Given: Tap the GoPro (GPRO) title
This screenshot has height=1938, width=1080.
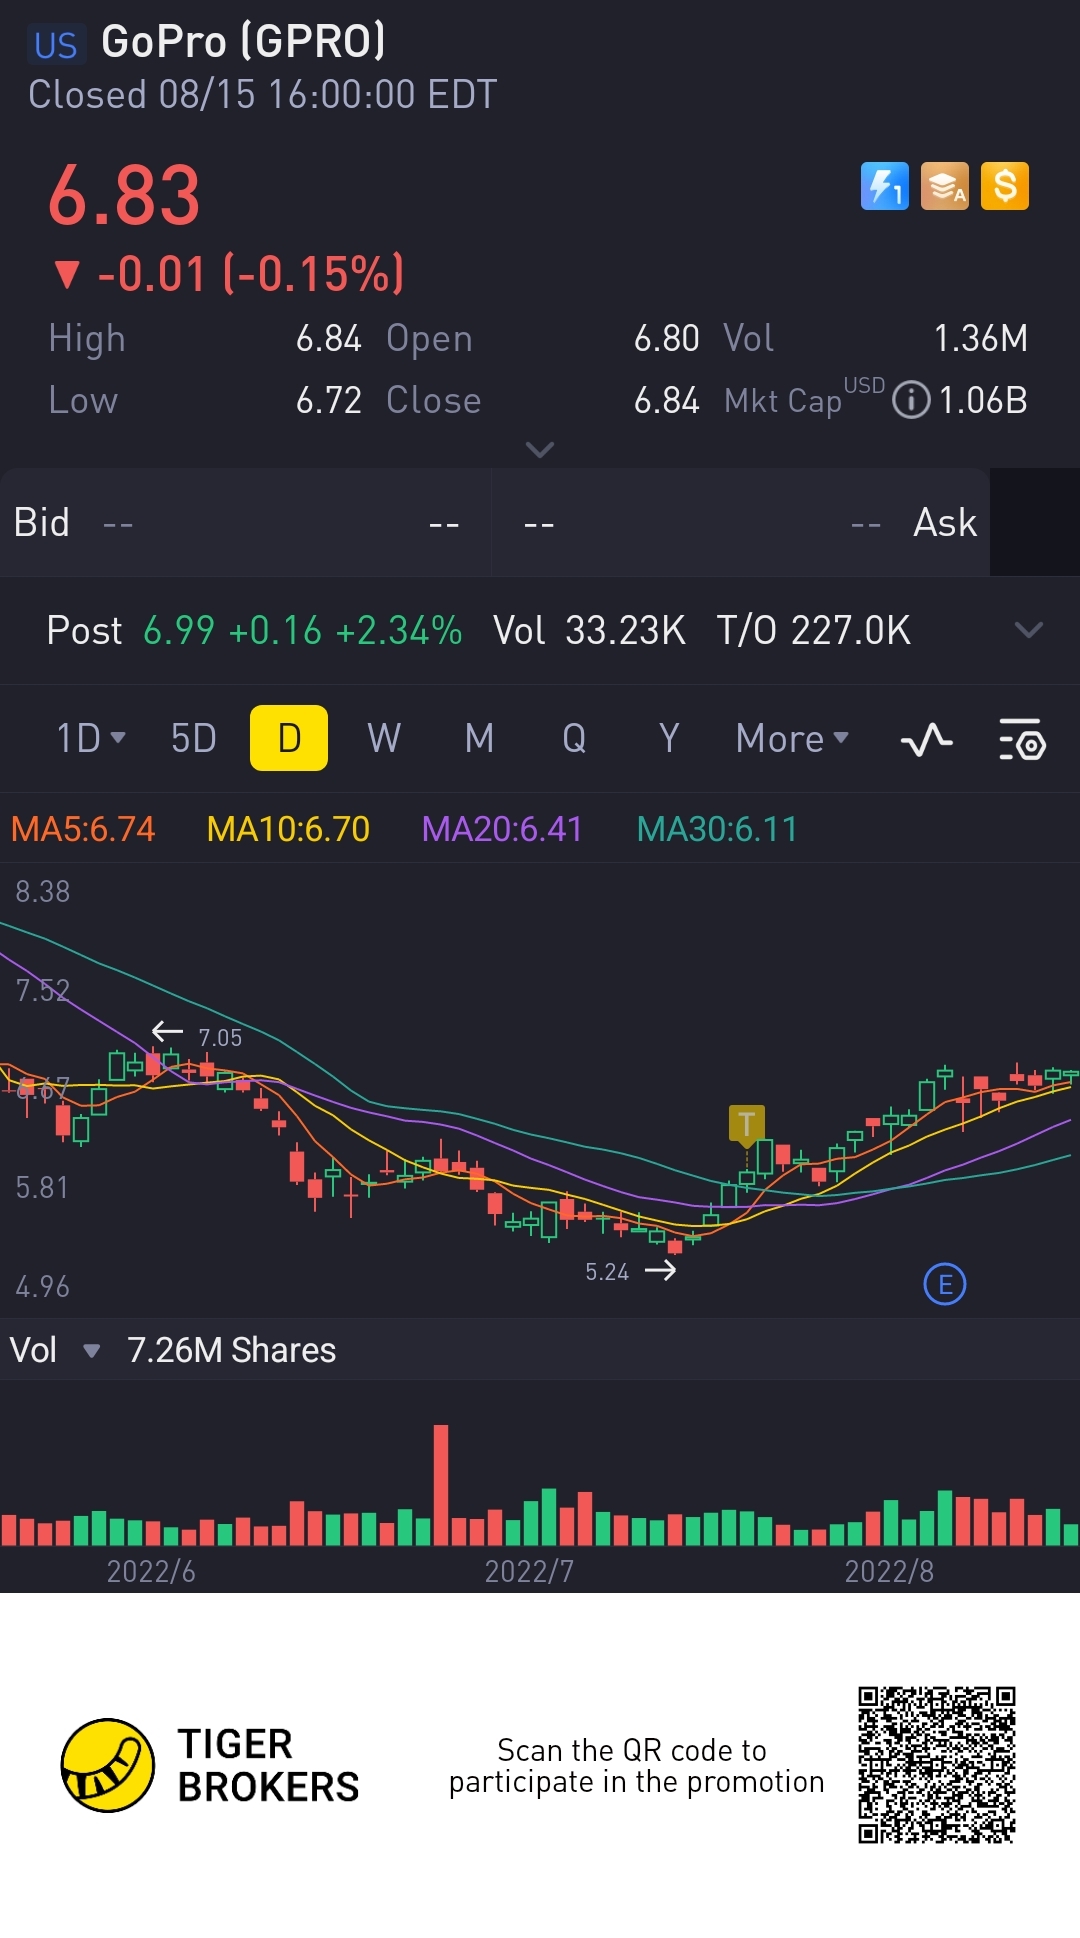Looking at the screenshot, I should (x=243, y=42).
